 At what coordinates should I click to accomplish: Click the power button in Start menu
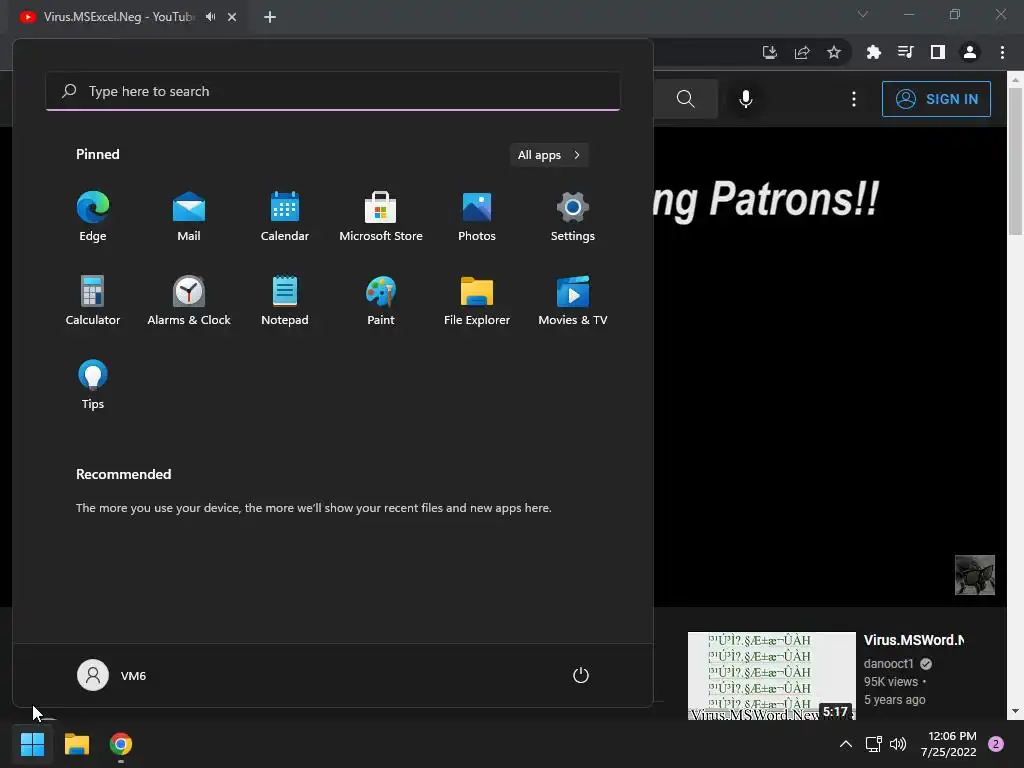[x=581, y=675]
